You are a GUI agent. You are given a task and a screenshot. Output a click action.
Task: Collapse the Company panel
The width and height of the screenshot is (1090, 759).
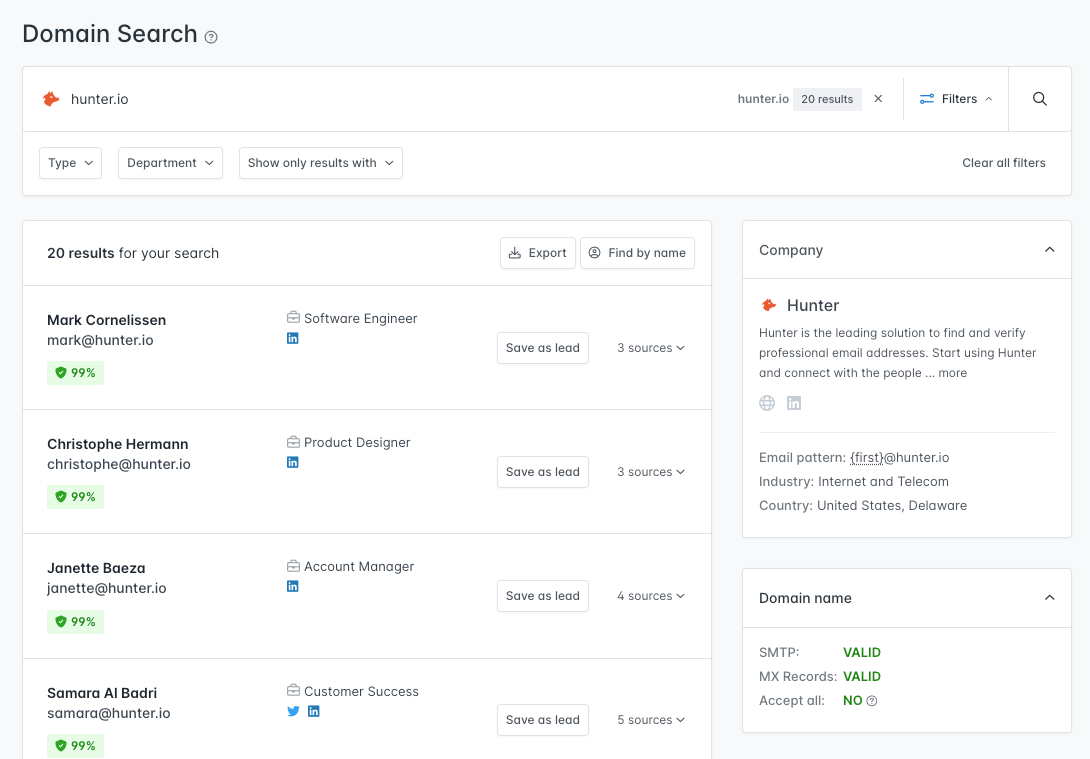(1049, 249)
